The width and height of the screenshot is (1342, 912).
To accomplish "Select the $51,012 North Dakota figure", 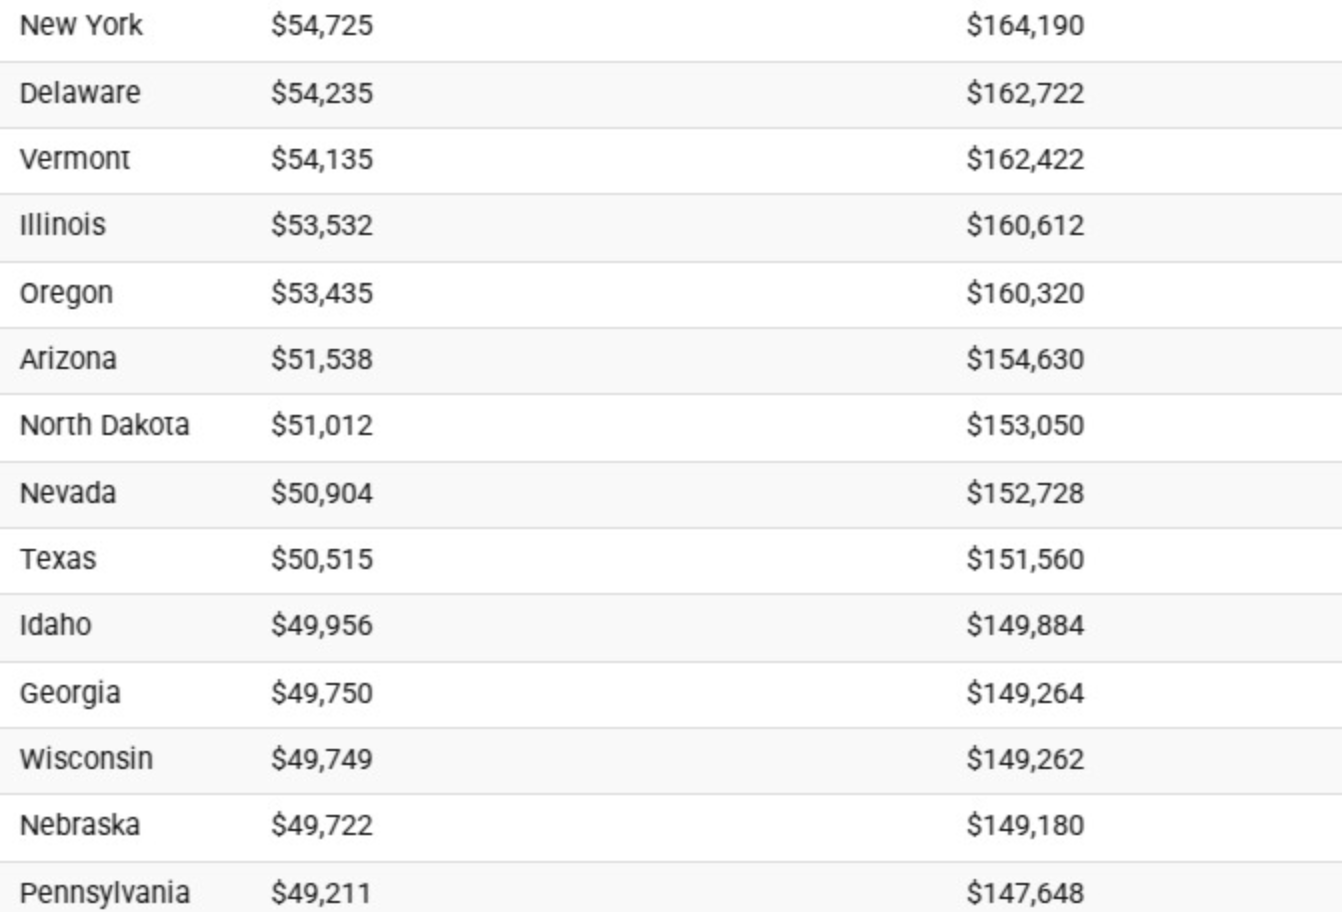I will [321, 425].
